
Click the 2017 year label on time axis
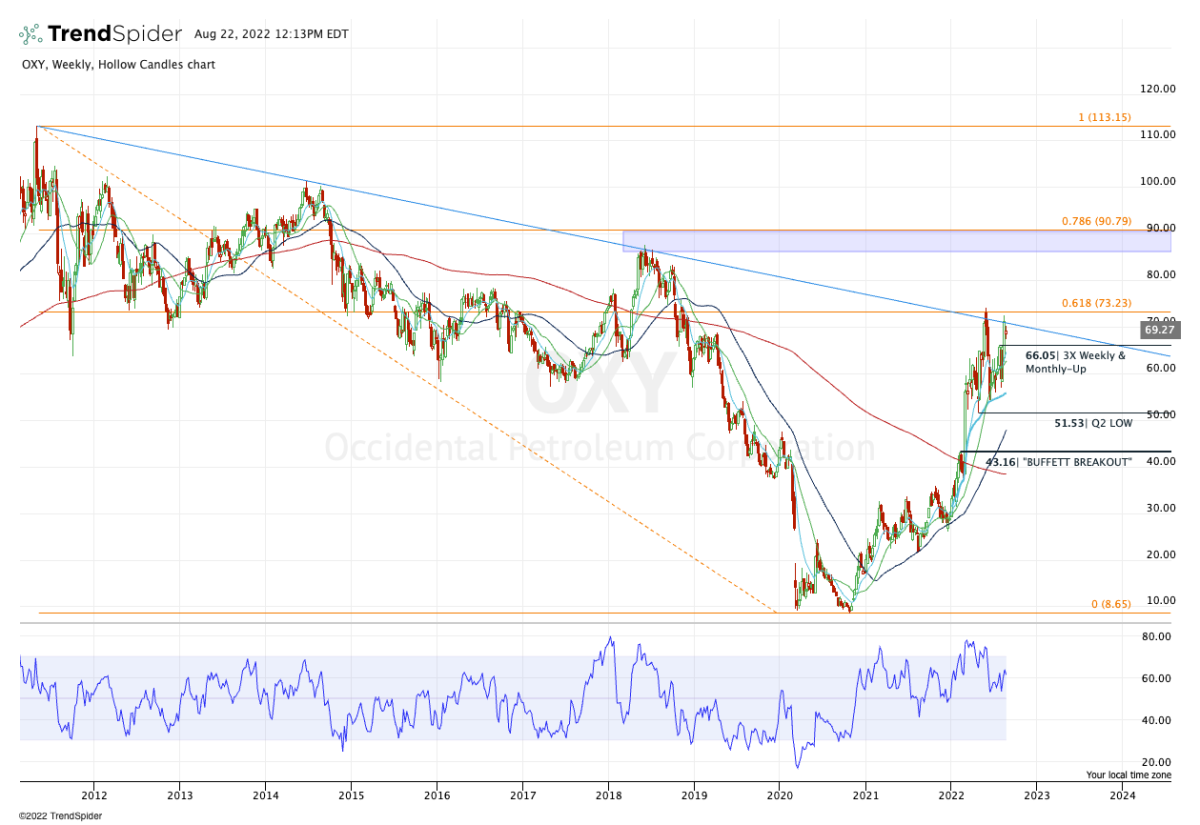[x=522, y=797]
